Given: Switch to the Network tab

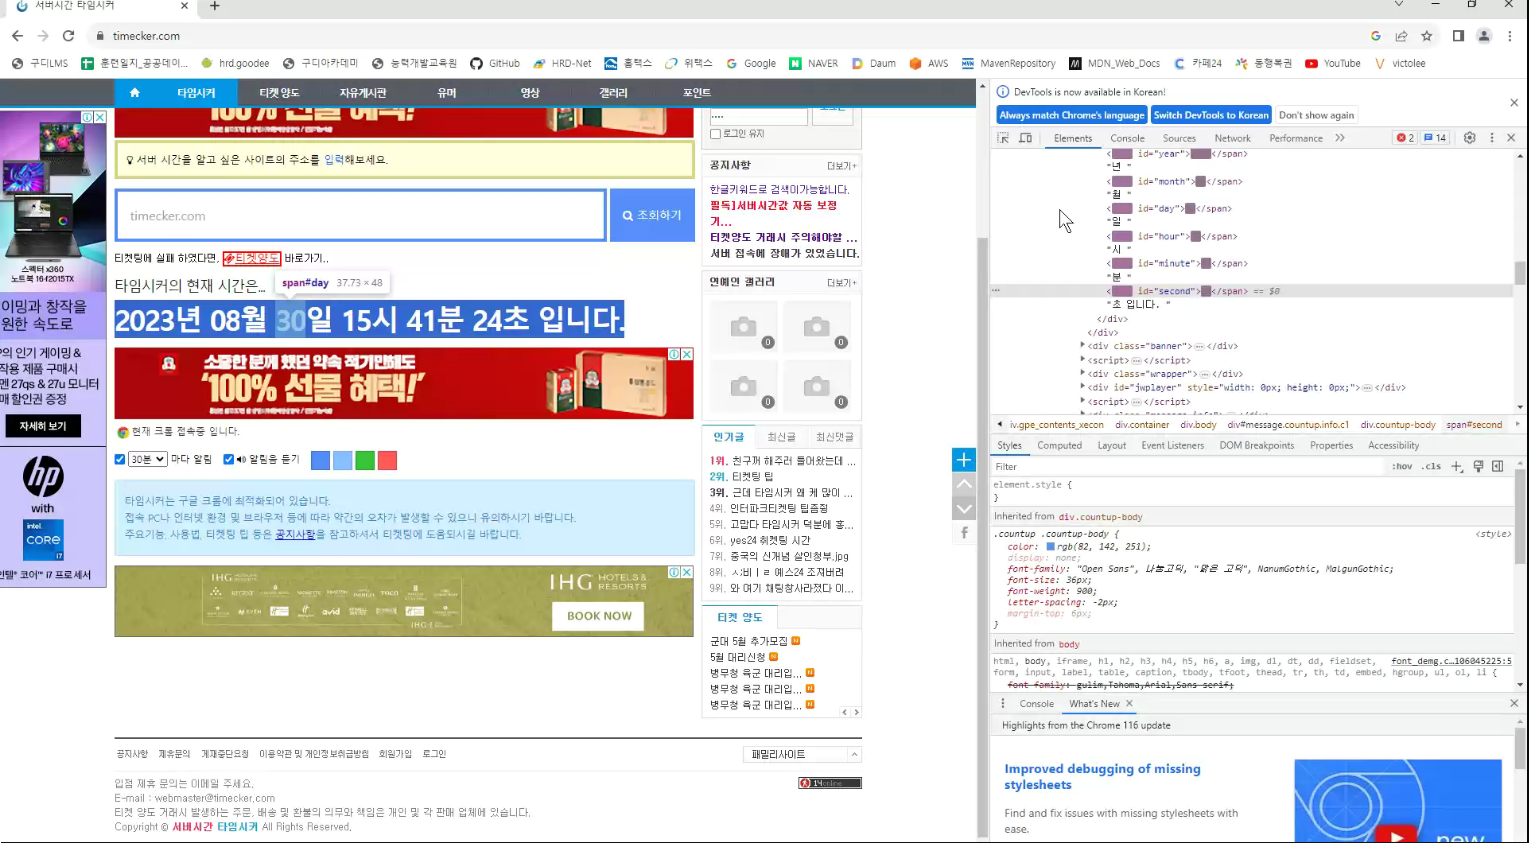Looking at the screenshot, I should 1232,138.
